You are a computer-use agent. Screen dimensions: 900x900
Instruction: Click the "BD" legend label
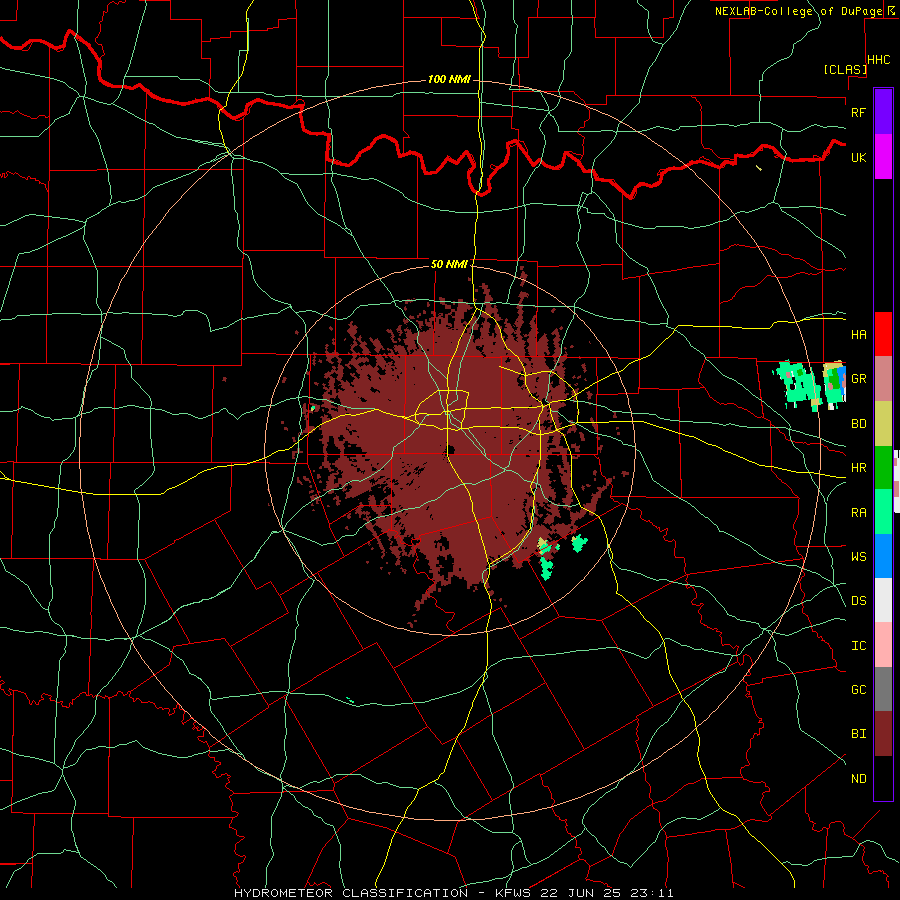click(858, 424)
